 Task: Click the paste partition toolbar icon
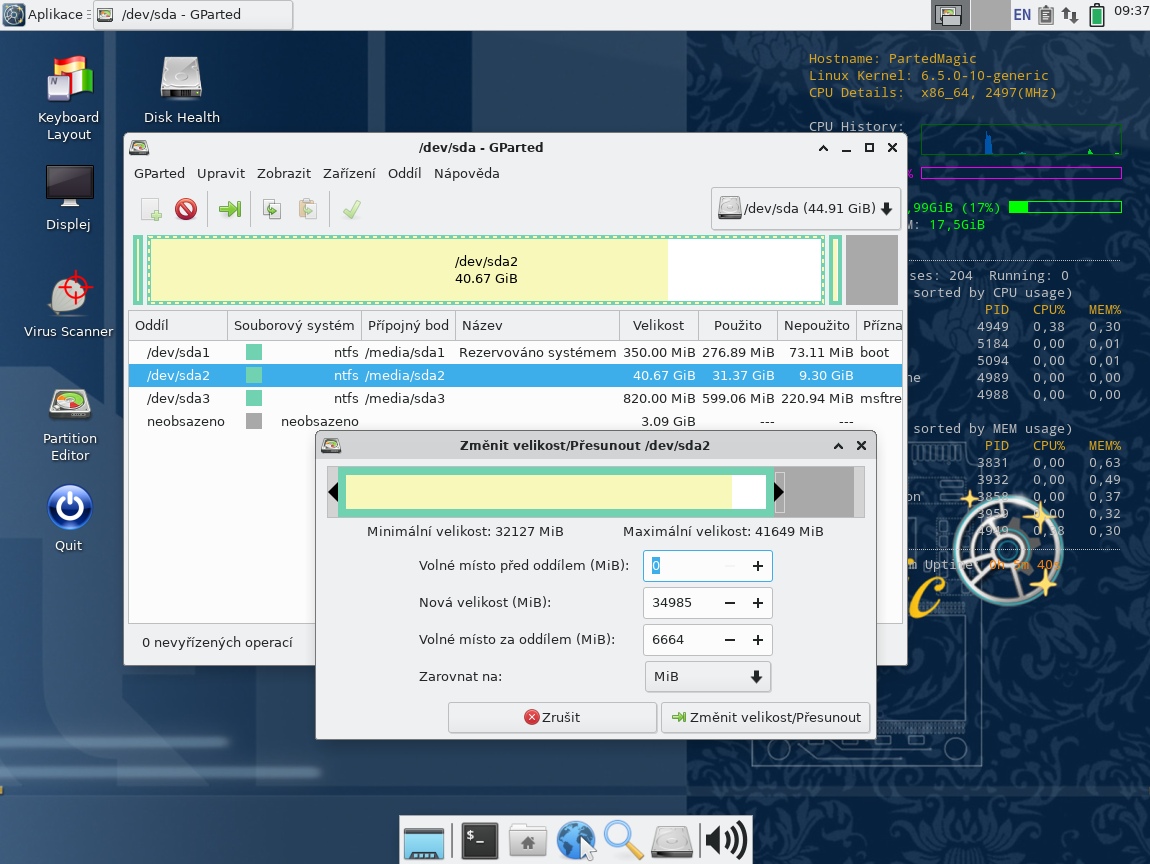(x=308, y=209)
